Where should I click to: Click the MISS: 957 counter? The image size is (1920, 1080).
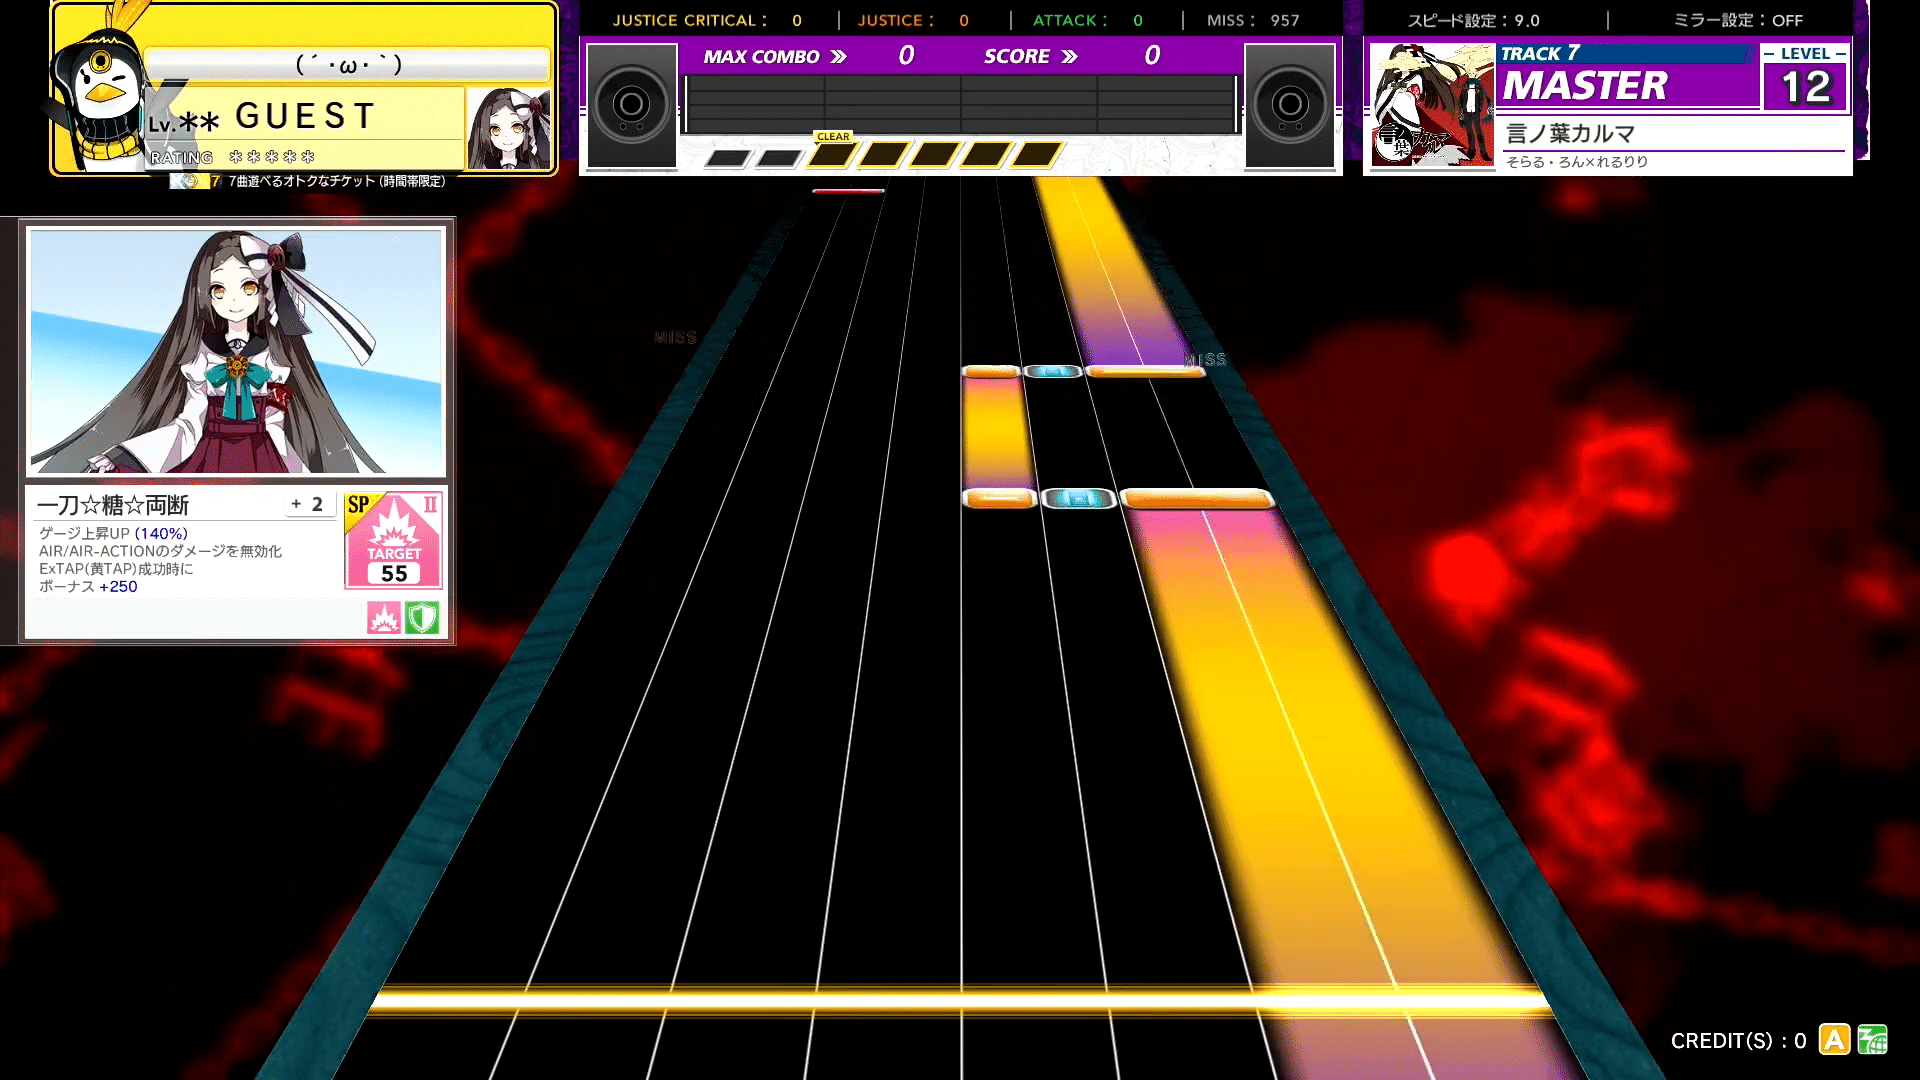tap(1253, 20)
